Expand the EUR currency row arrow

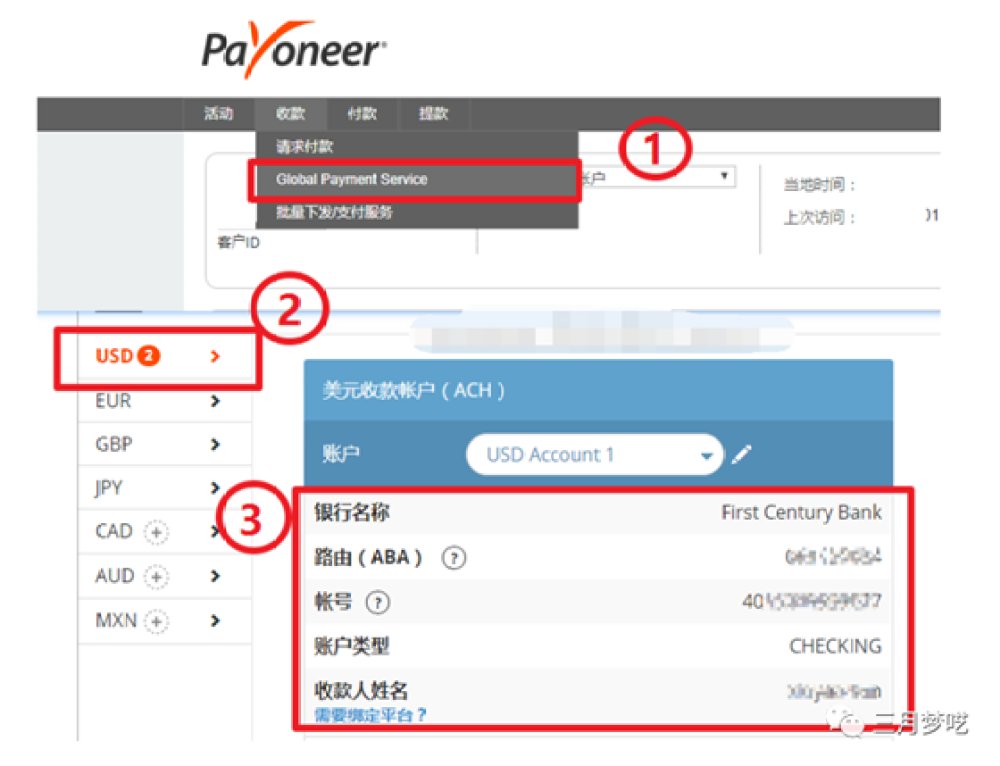216,401
